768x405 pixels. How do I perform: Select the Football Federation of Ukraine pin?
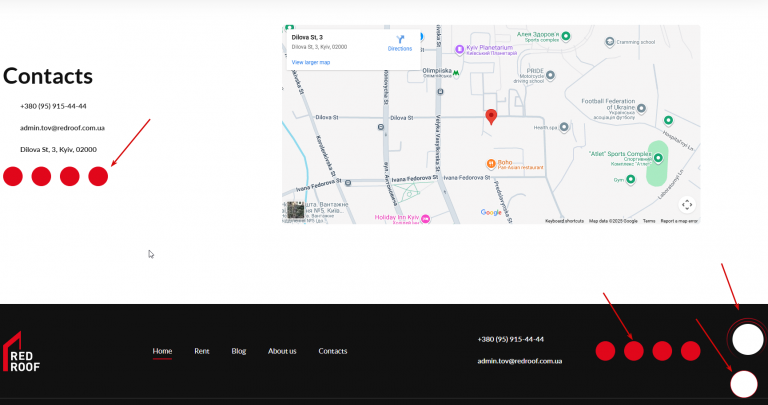[x=641, y=108]
